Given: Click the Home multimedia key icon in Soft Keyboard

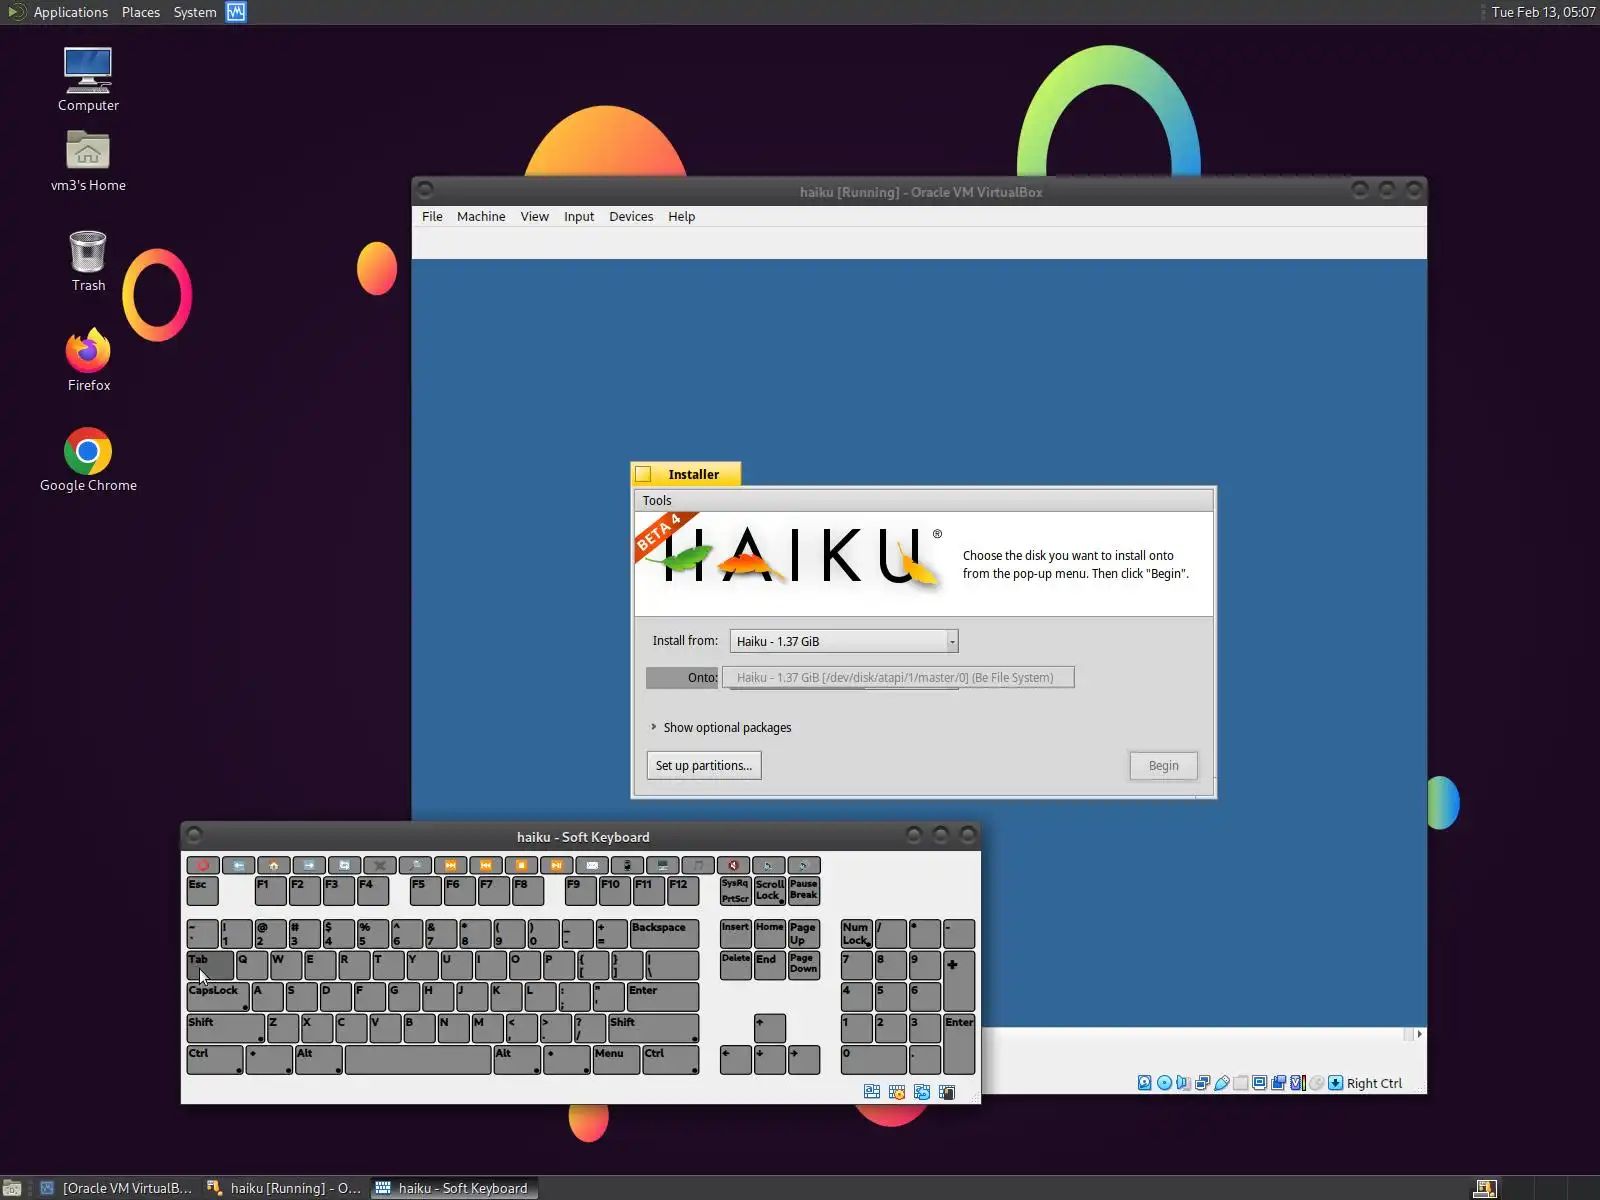Looking at the screenshot, I should pos(273,865).
